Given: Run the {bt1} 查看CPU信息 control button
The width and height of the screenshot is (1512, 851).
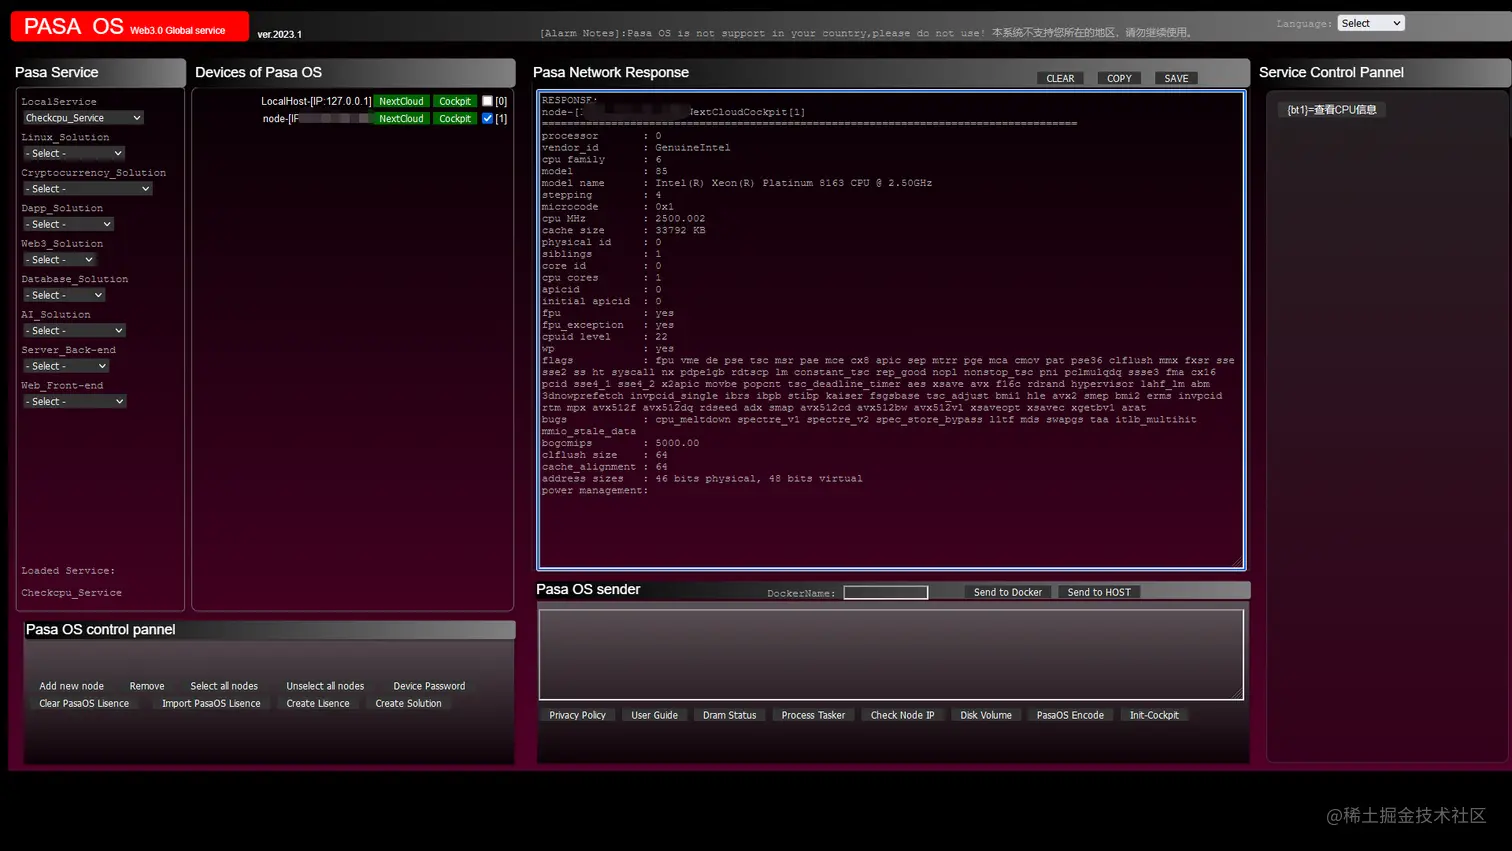Looking at the screenshot, I should pyautogui.click(x=1332, y=110).
